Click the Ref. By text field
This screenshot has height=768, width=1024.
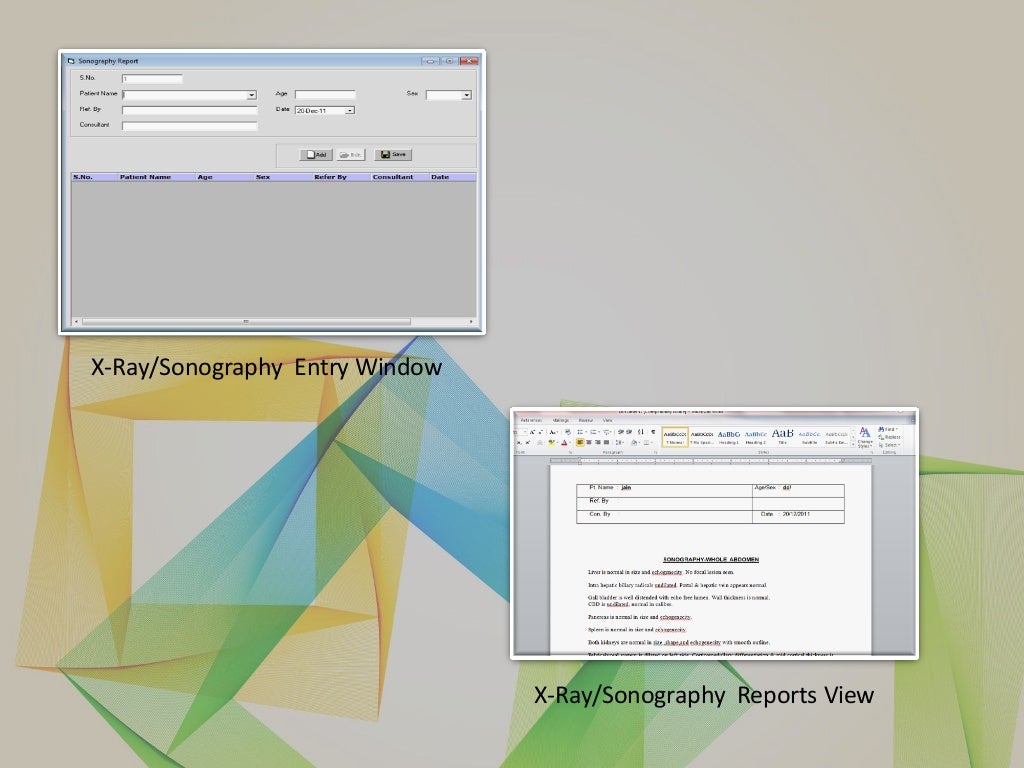189,110
